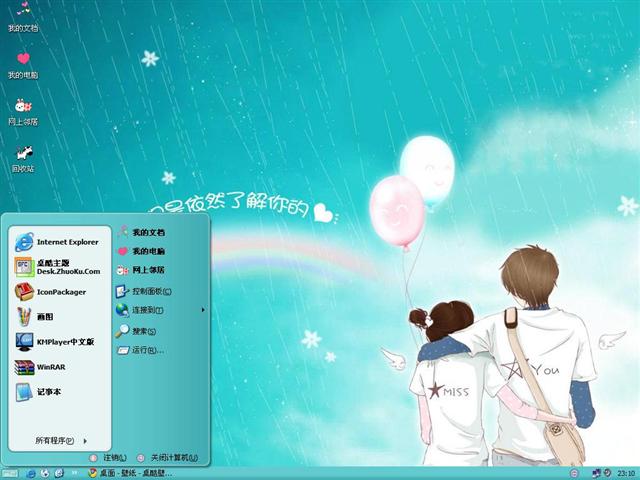Open network connection tray icon
The height and width of the screenshot is (480, 640).
(x=596, y=473)
